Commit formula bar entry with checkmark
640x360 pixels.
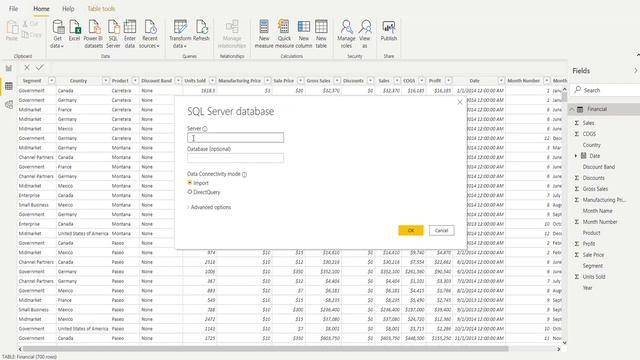[40, 68]
